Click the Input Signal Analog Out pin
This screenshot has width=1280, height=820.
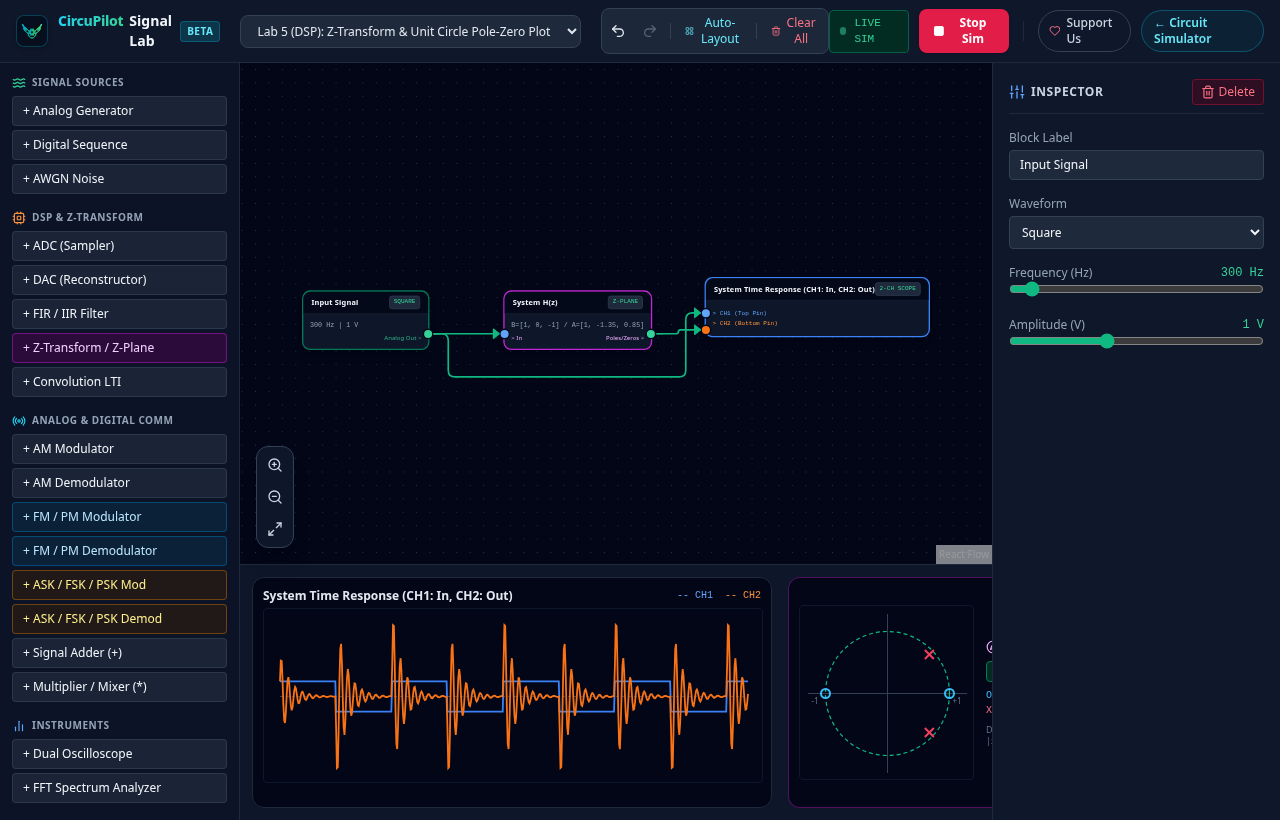[x=428, y=334]
